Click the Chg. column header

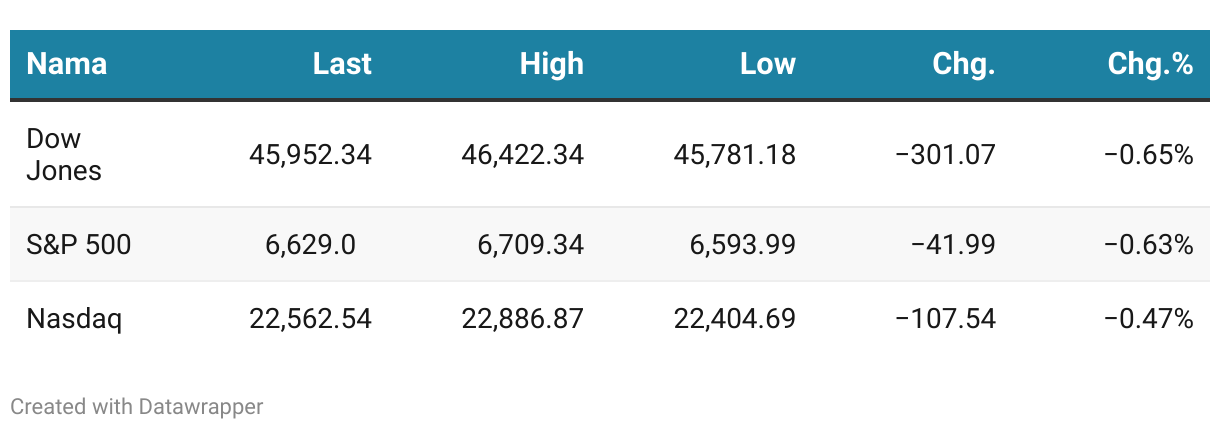tap(963, 65)
